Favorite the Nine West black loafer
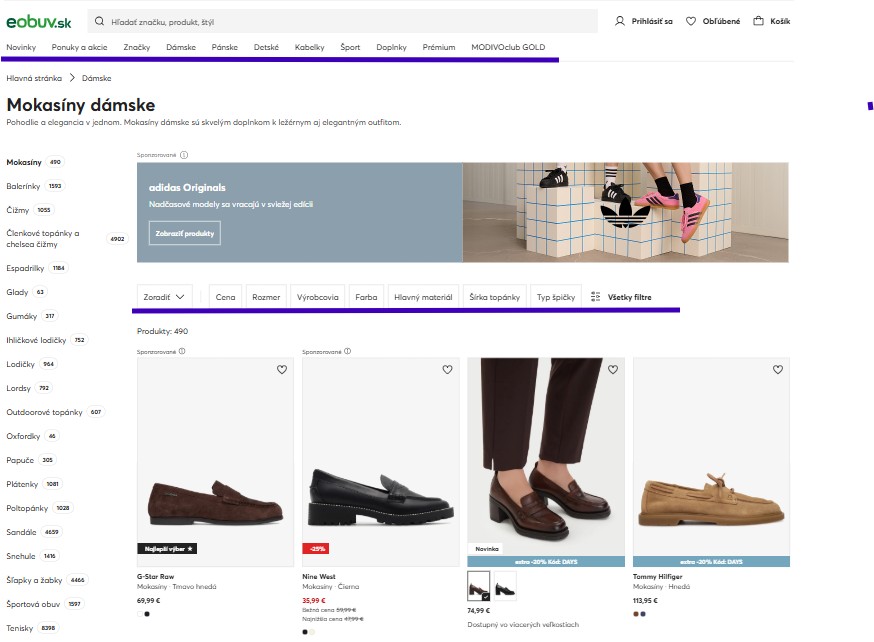Image resolution: width=874 pixels, height=642 pixels. click(447, 369)
